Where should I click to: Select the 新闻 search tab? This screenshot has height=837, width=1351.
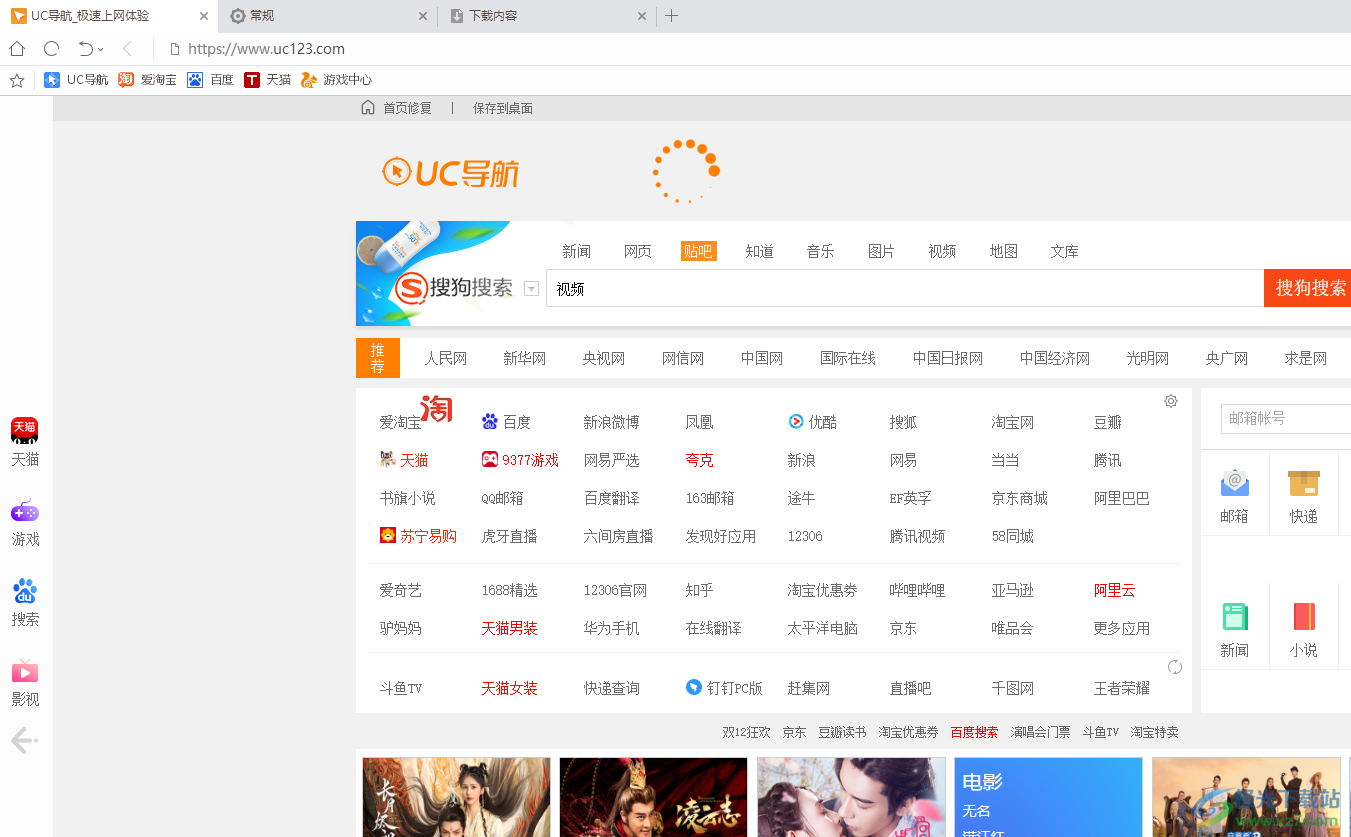click(x=576, y=251)
